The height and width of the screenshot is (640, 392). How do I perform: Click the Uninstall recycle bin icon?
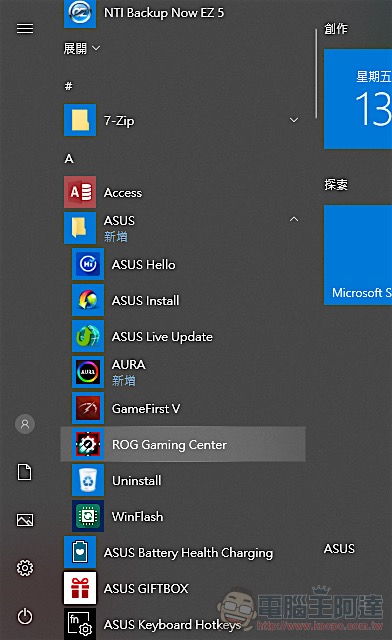88,480
